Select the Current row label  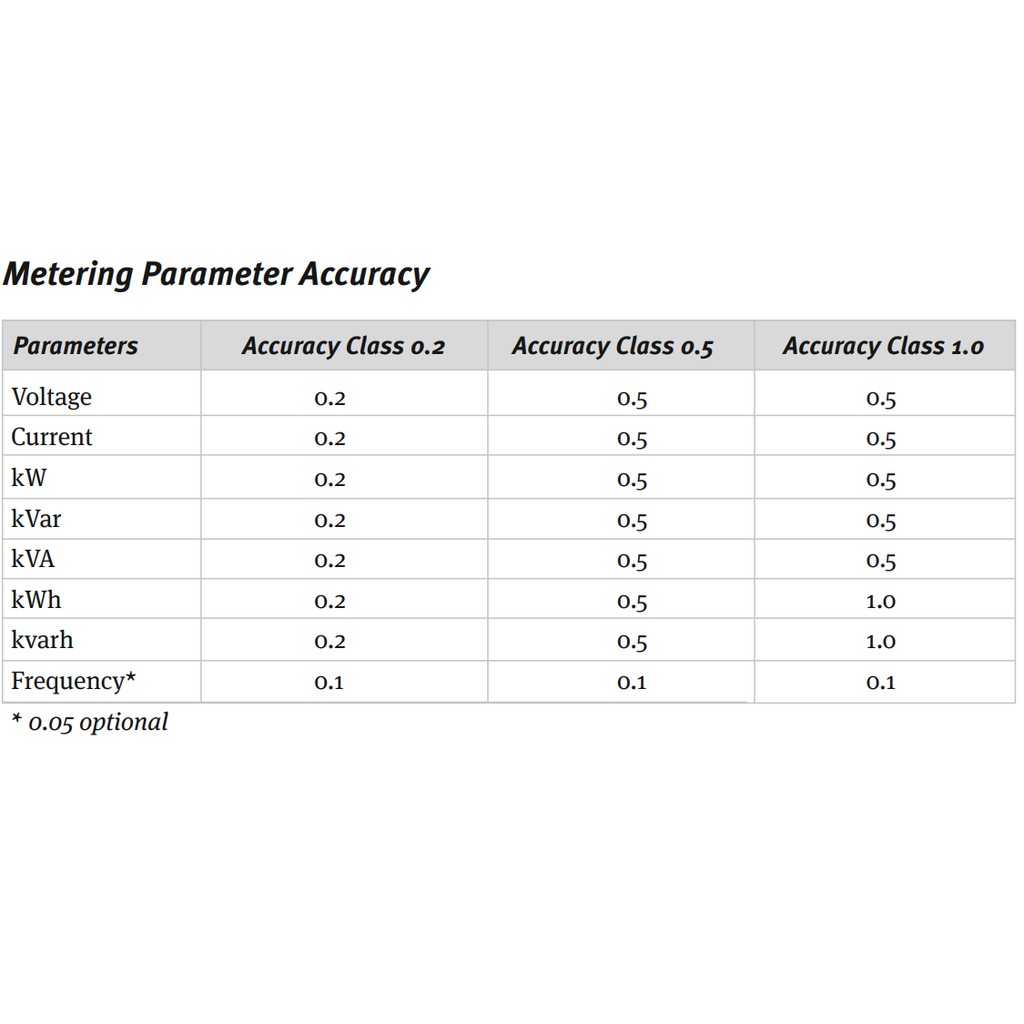52,437
